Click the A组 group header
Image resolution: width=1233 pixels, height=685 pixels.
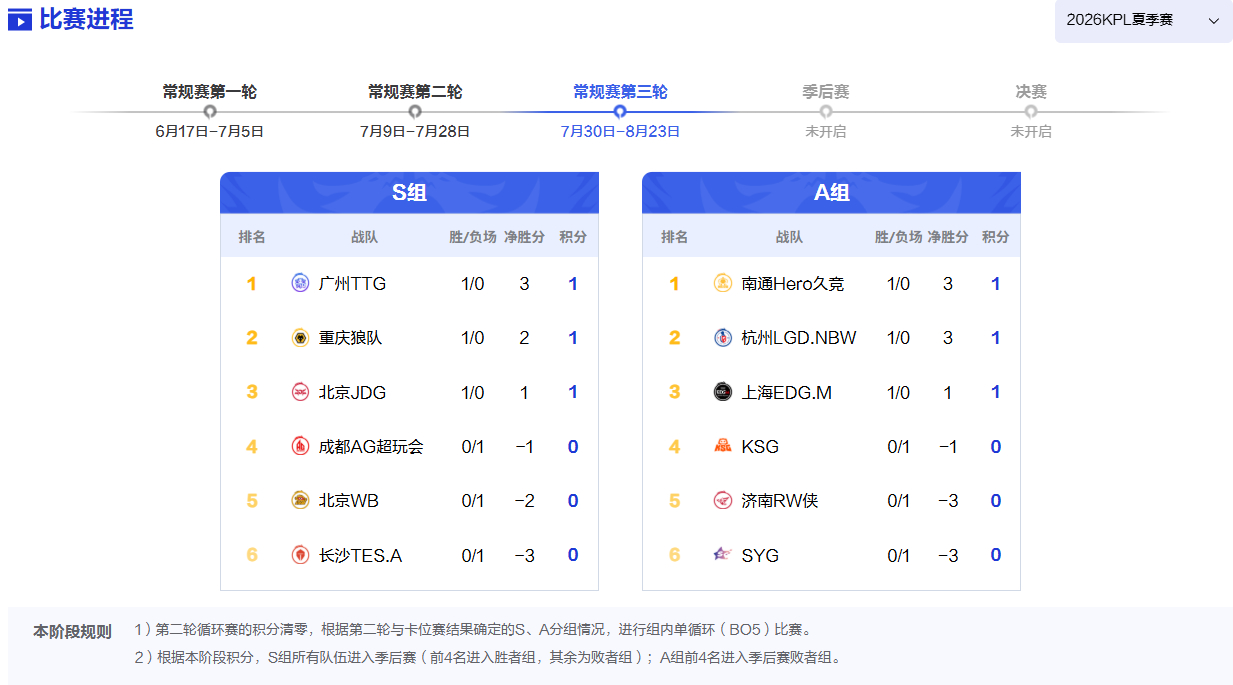point(831,193)
